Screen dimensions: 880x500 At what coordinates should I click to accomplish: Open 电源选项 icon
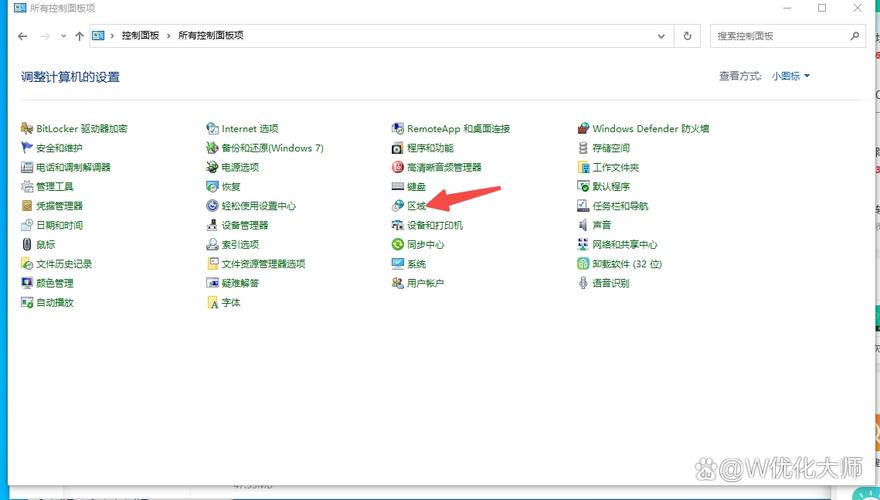[212, 167]
